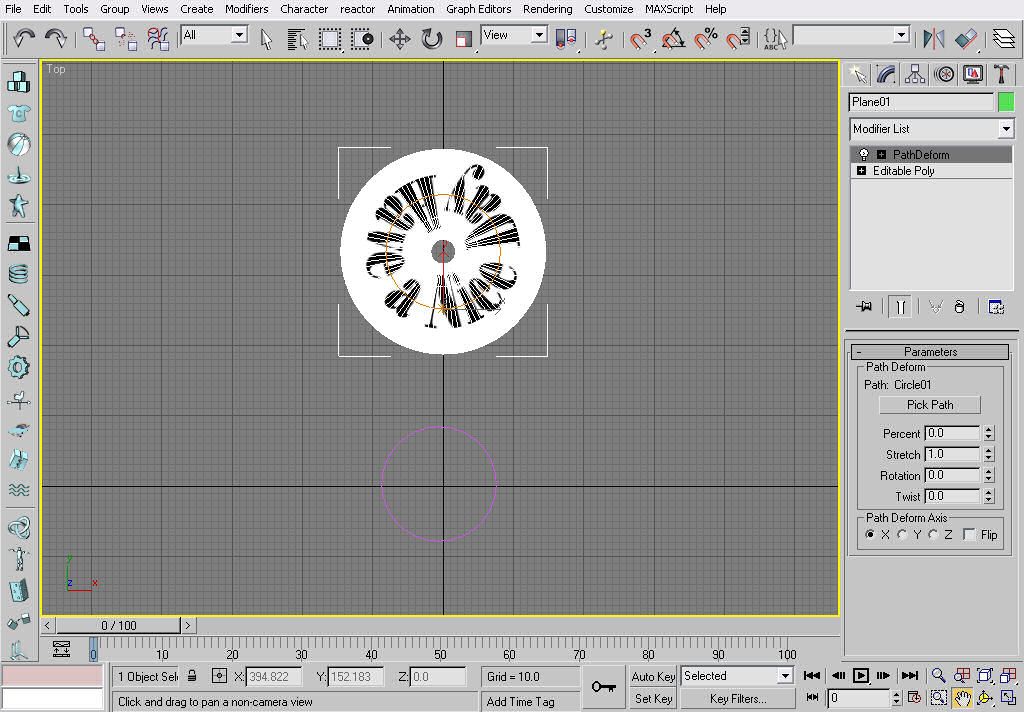Viewport: 1024px width, 712px height.
Task: Toggle the Auto Key button
Action: tap(652, 677)
